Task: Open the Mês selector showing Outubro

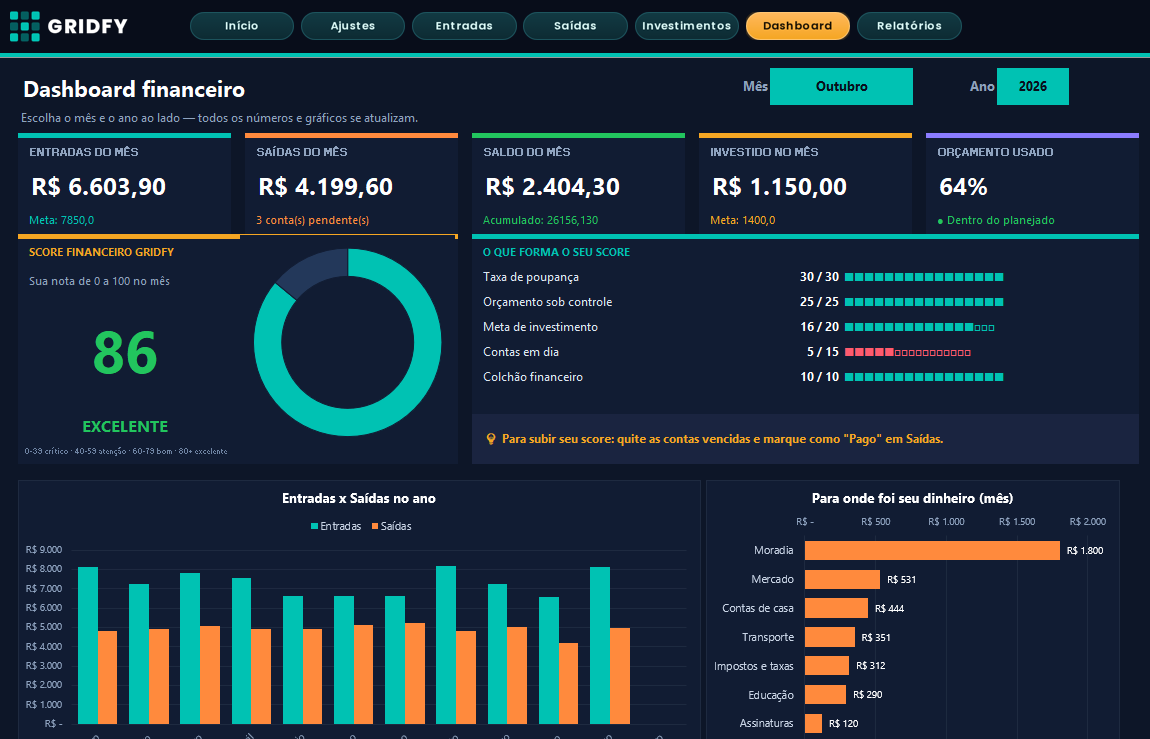Action: 841,87
